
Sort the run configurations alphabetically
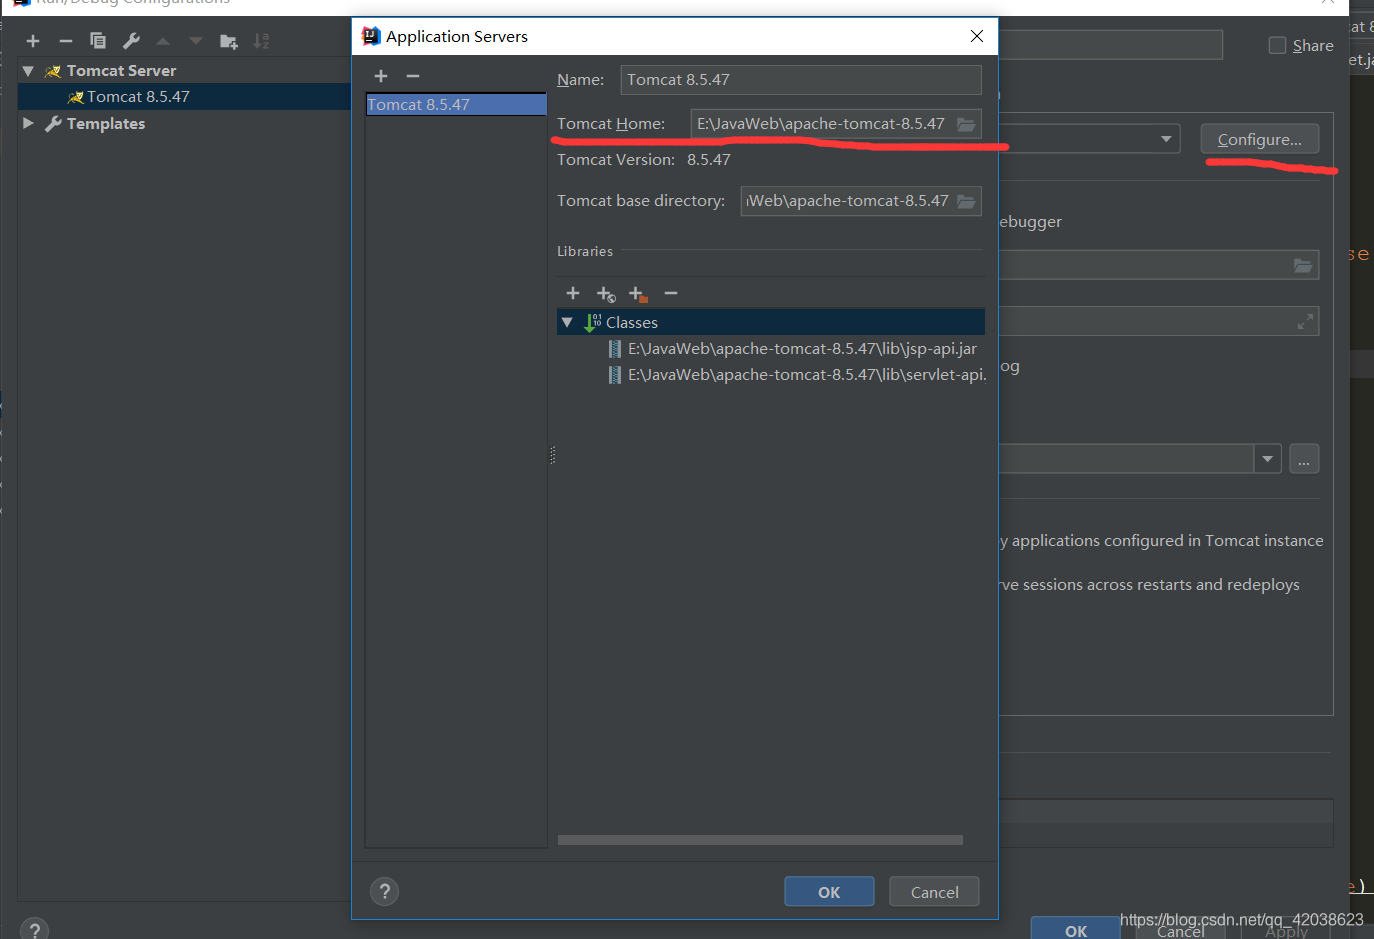[261, 41]
